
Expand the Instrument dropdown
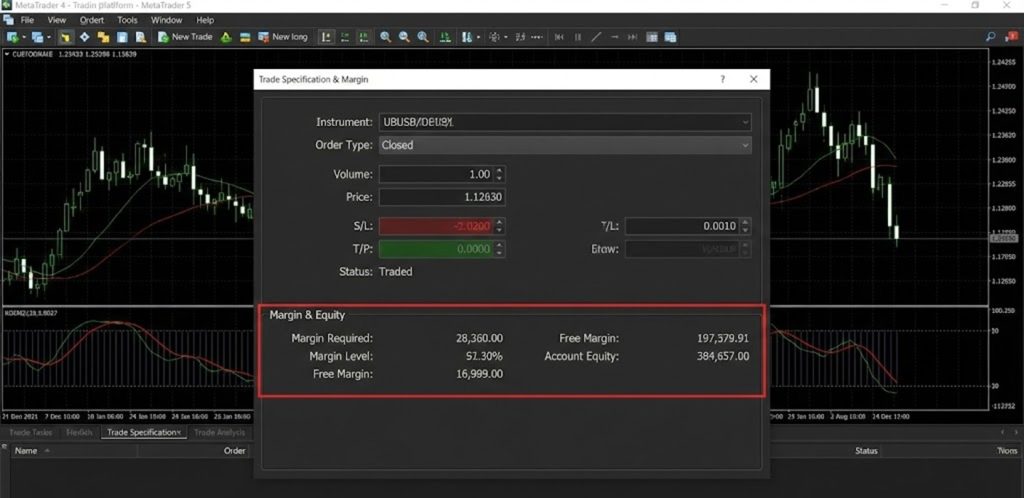click(x=745, y=122)
